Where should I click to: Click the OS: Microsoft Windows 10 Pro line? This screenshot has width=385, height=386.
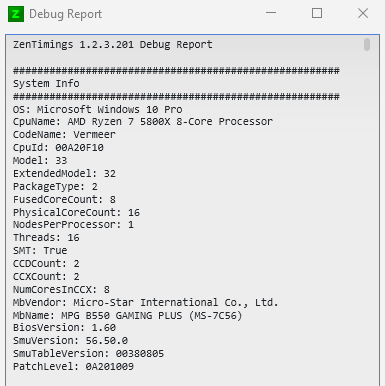(x=97, y=109)
